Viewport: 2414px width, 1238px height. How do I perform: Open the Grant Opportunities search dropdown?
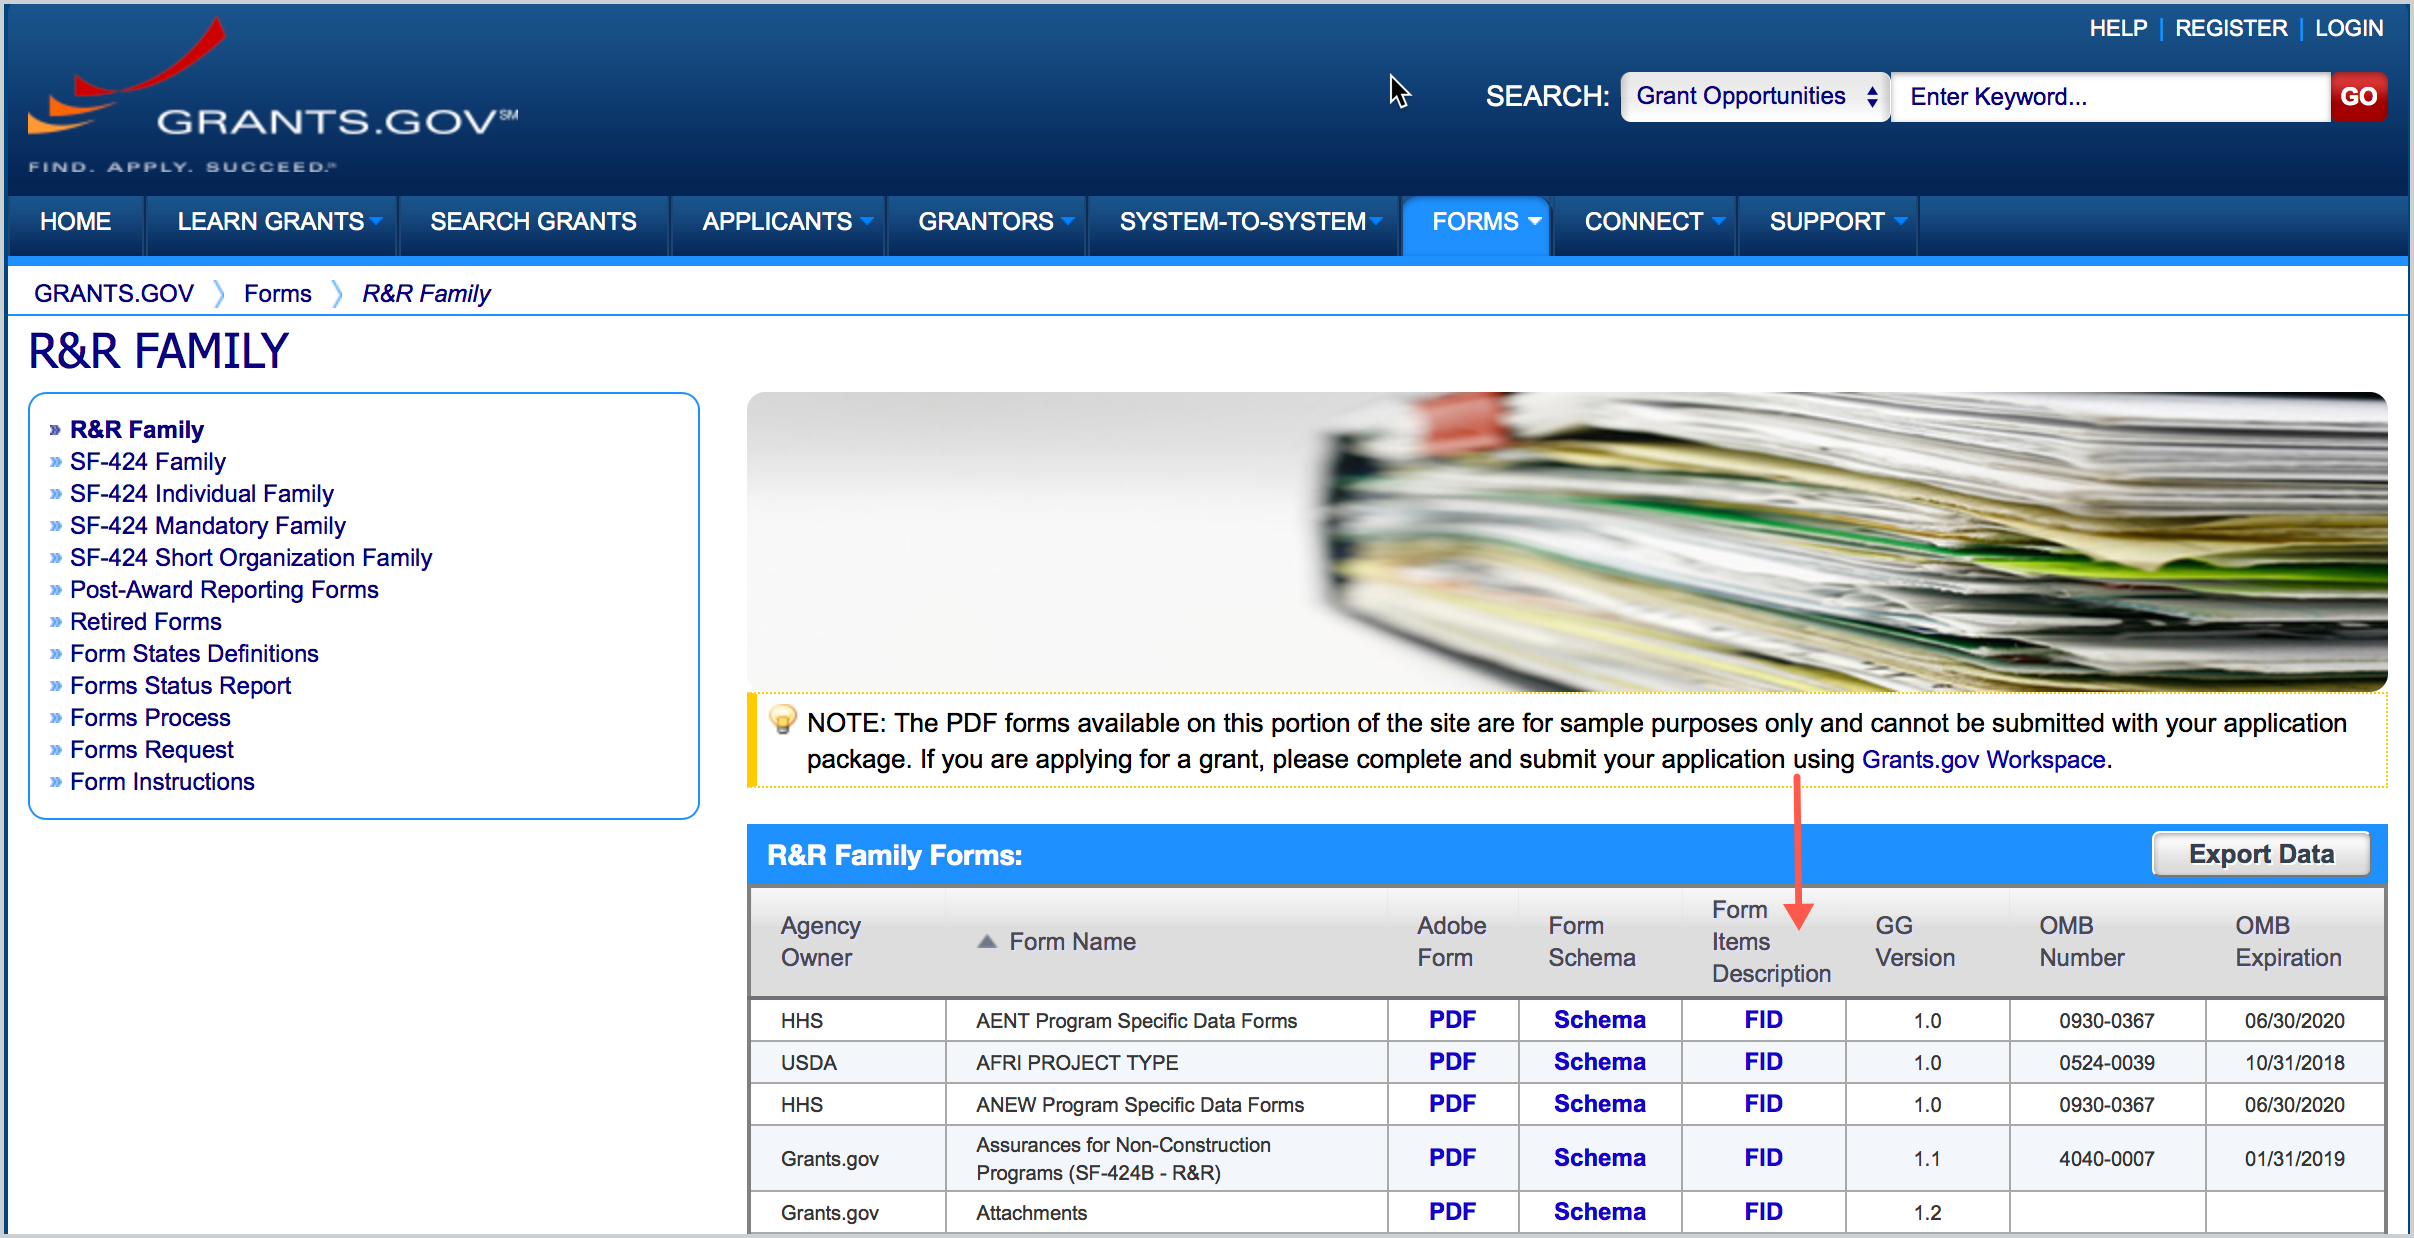(1755, 96)
